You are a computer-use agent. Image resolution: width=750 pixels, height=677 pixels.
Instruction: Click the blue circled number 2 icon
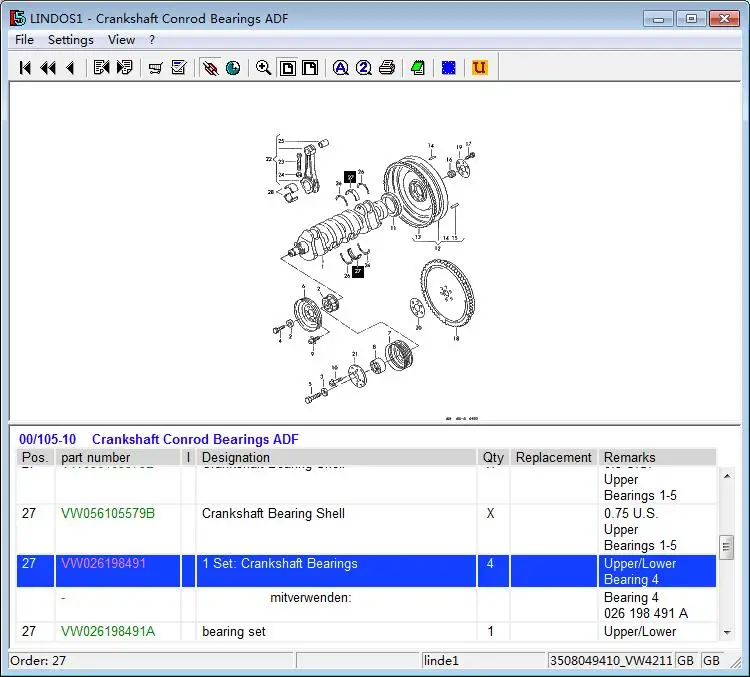click(x=363, y=68)
